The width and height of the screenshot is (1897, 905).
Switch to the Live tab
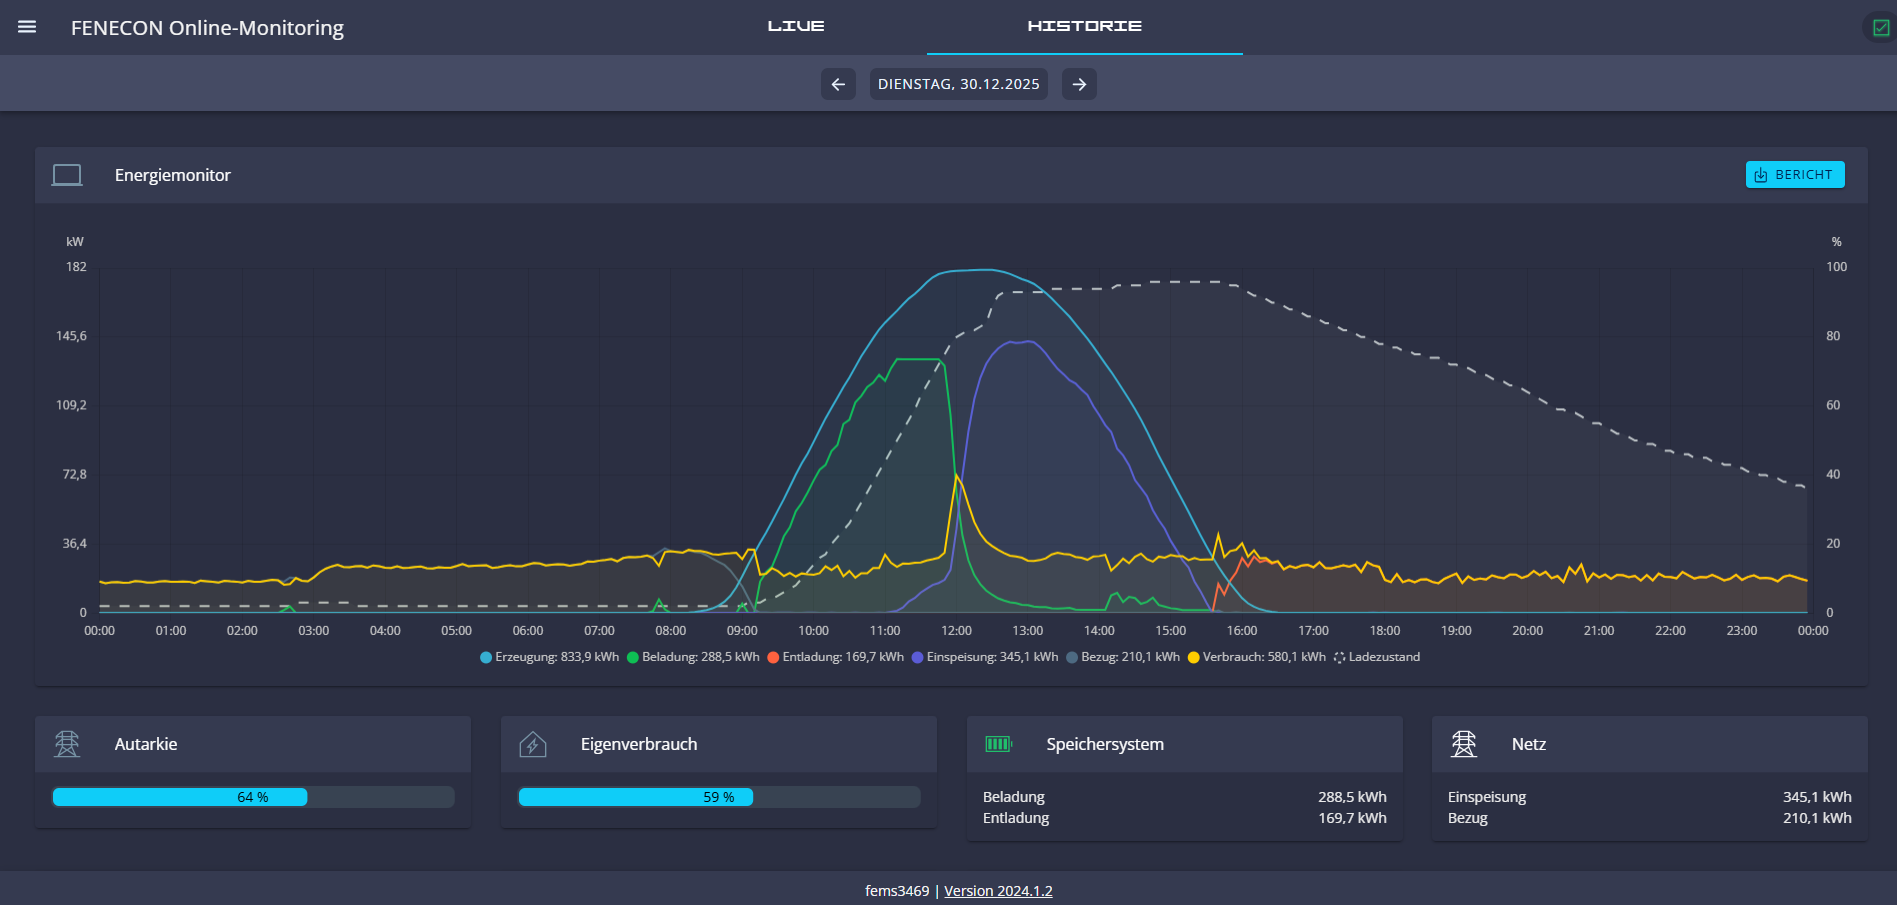pyautogui.click(x=796, y=26)
